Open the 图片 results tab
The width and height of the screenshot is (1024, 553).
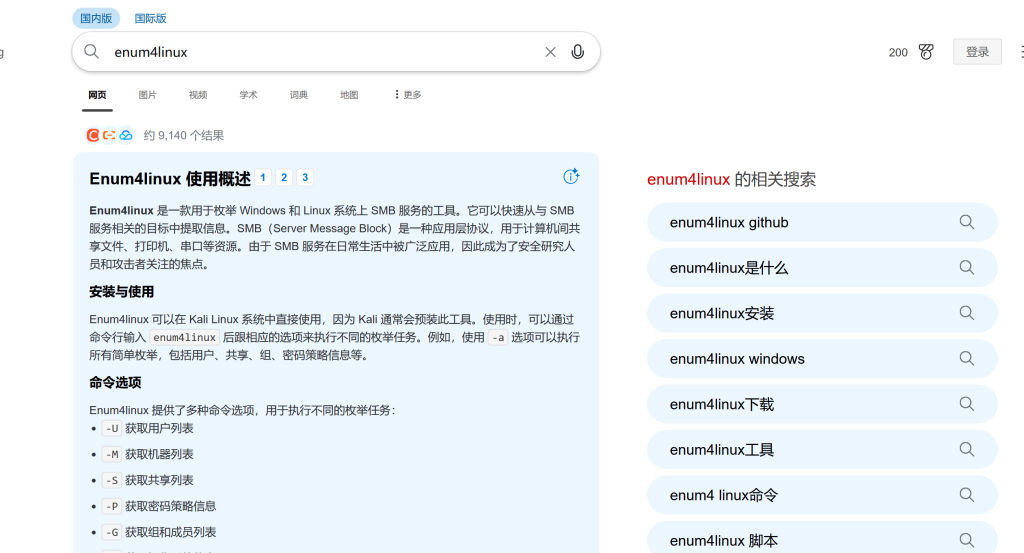click(x=148, y=95)
